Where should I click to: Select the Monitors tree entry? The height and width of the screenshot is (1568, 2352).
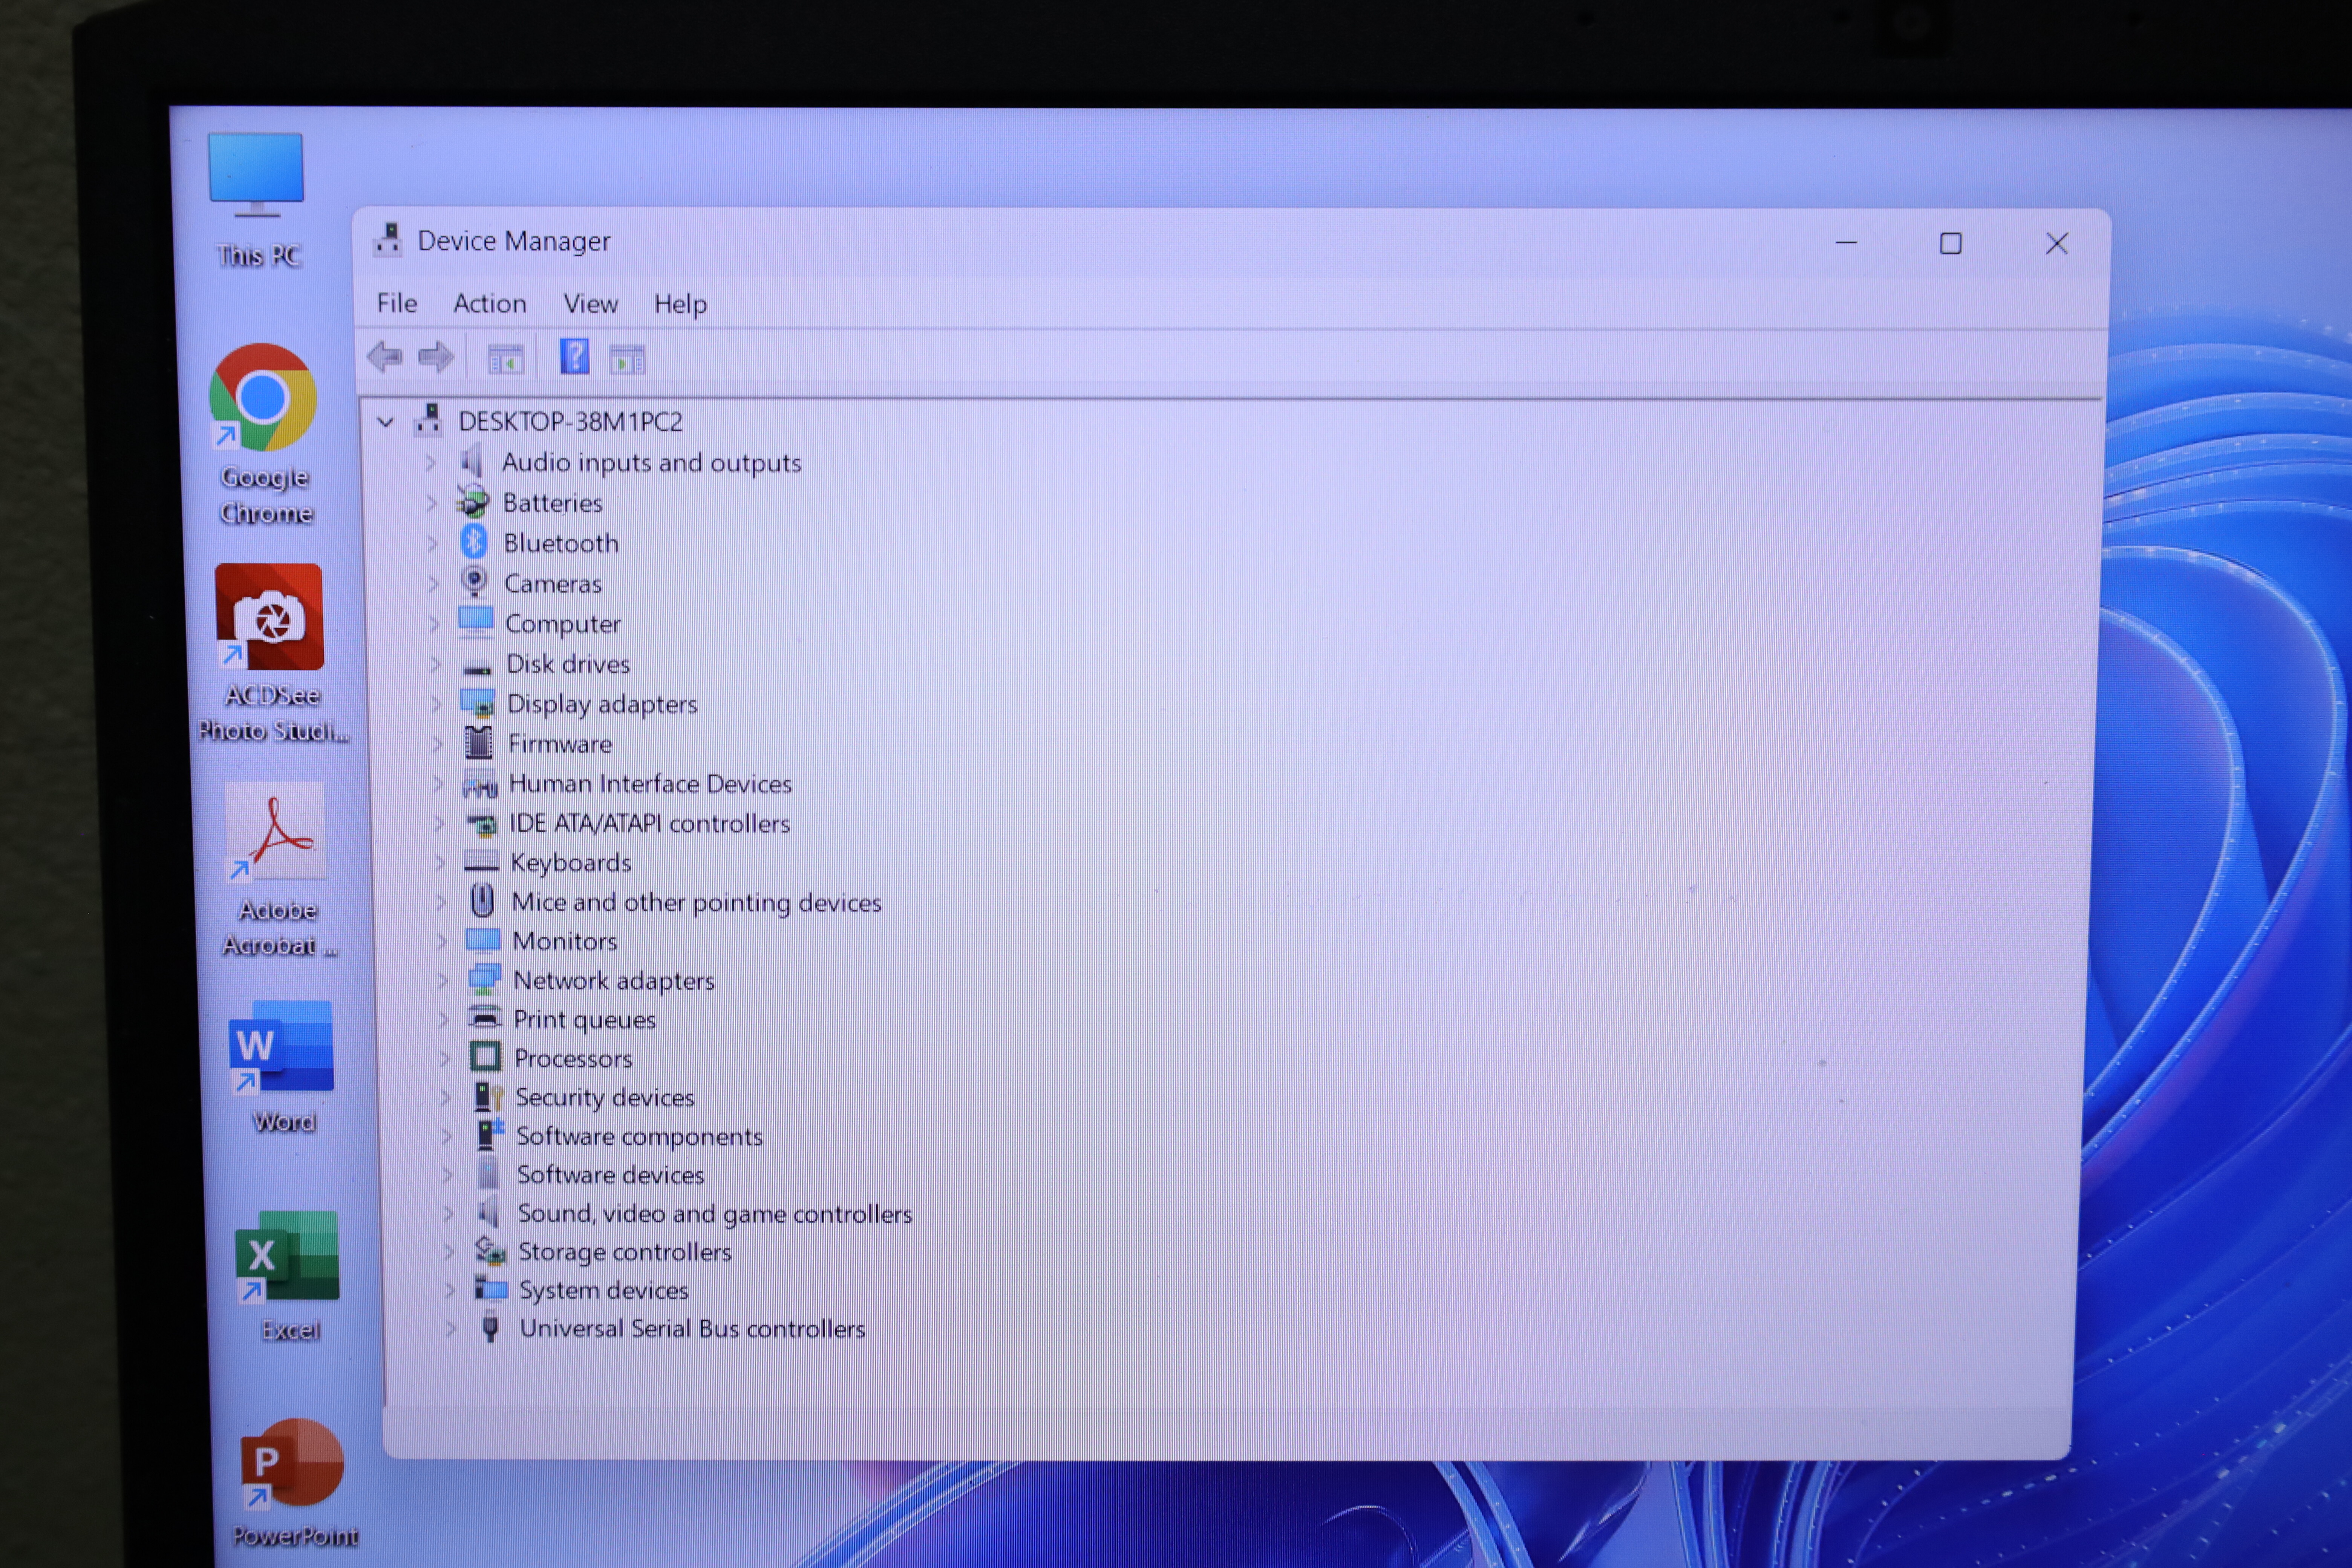tap(565, 941)
